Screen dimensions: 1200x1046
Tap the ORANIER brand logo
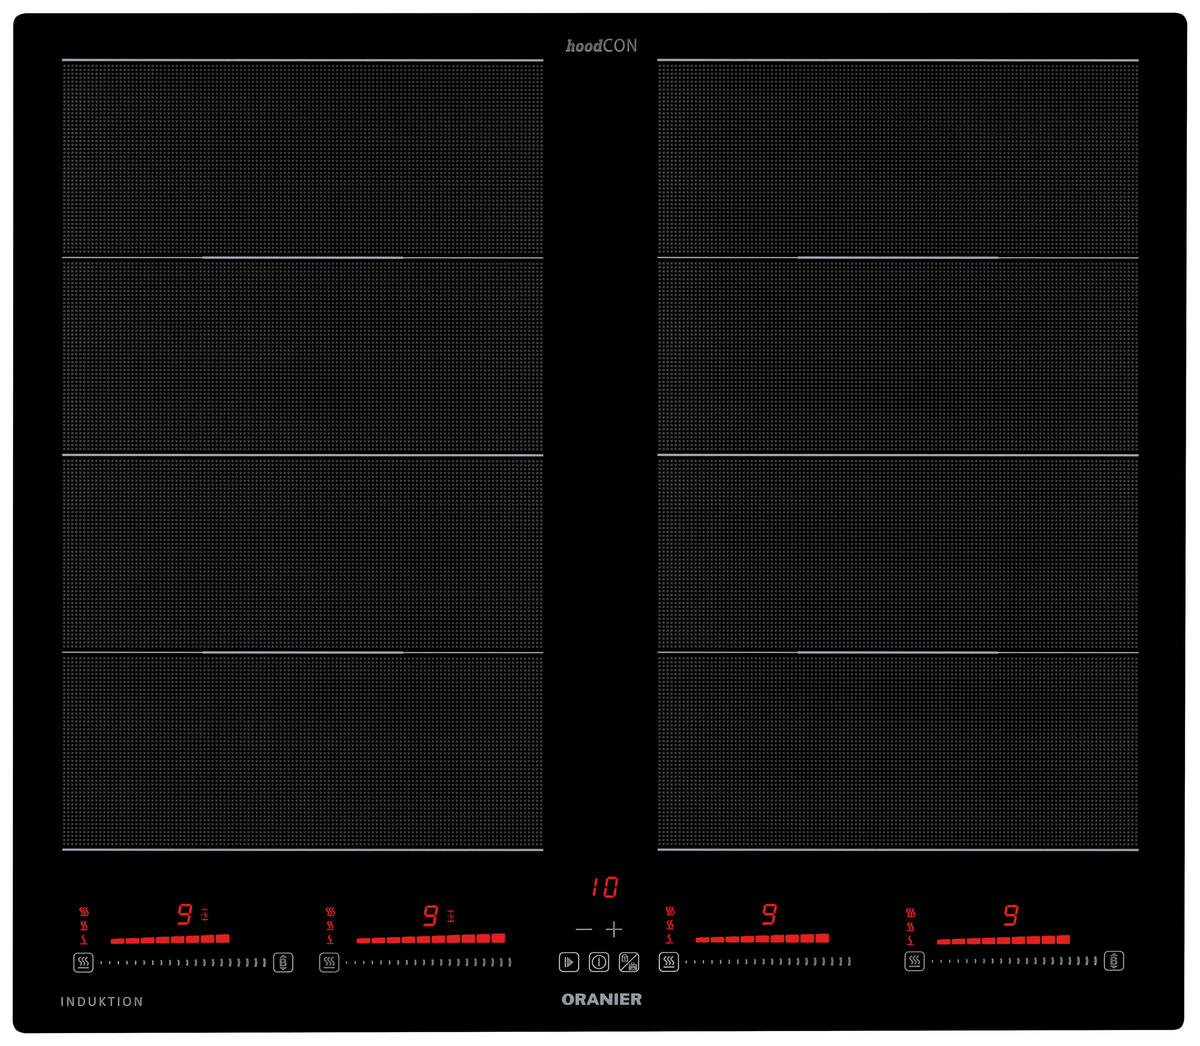[601, 999]
